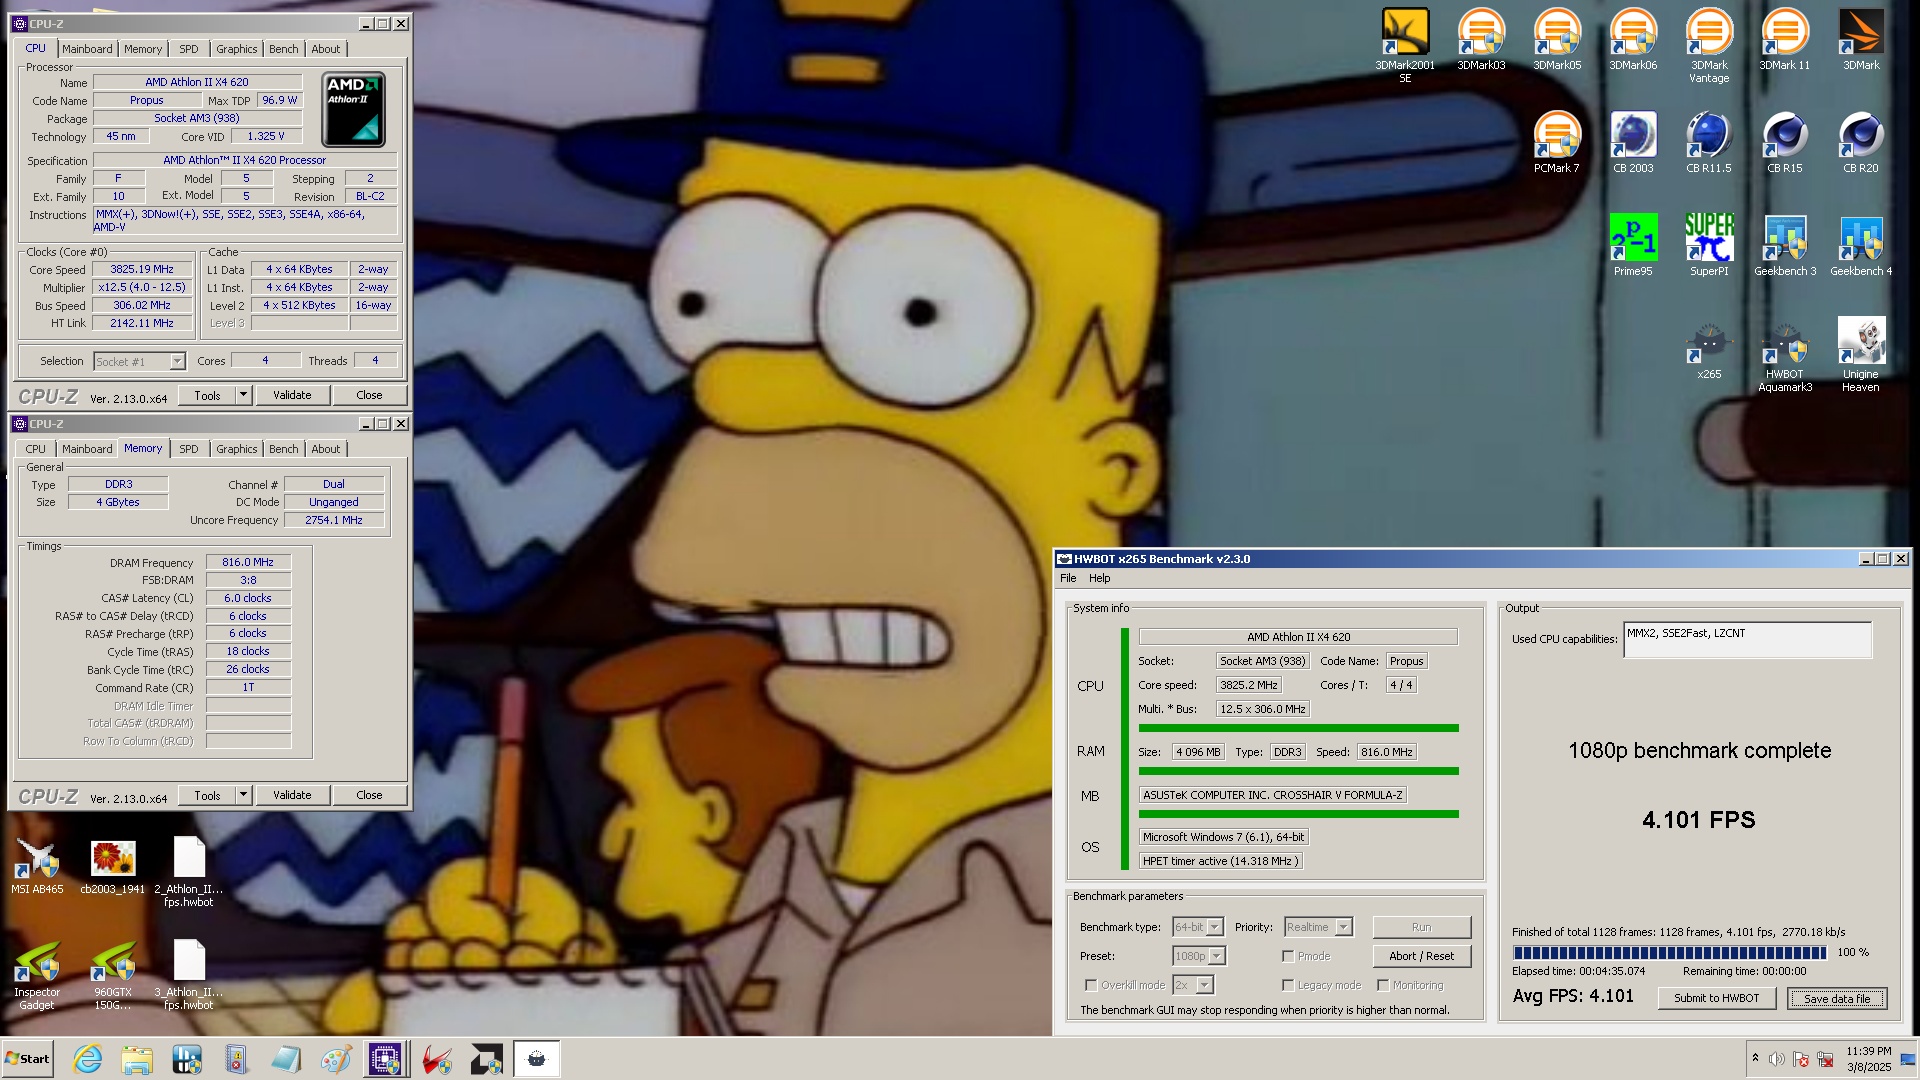This screenshot has height=1080, width=1920.
Task: Switch to Bench tab in bottom CPU-Z
Action: [x=284, y=449]
